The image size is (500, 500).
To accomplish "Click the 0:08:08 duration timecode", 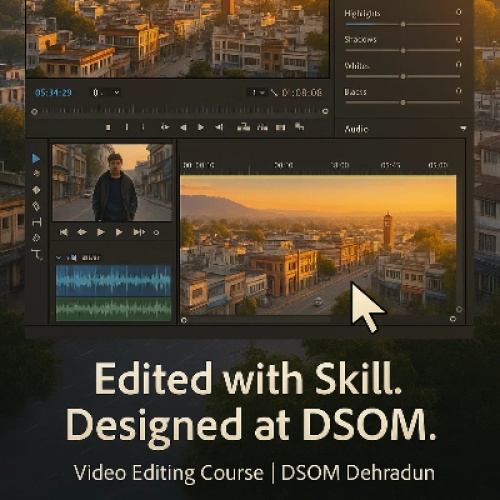I will click(302, 92).
